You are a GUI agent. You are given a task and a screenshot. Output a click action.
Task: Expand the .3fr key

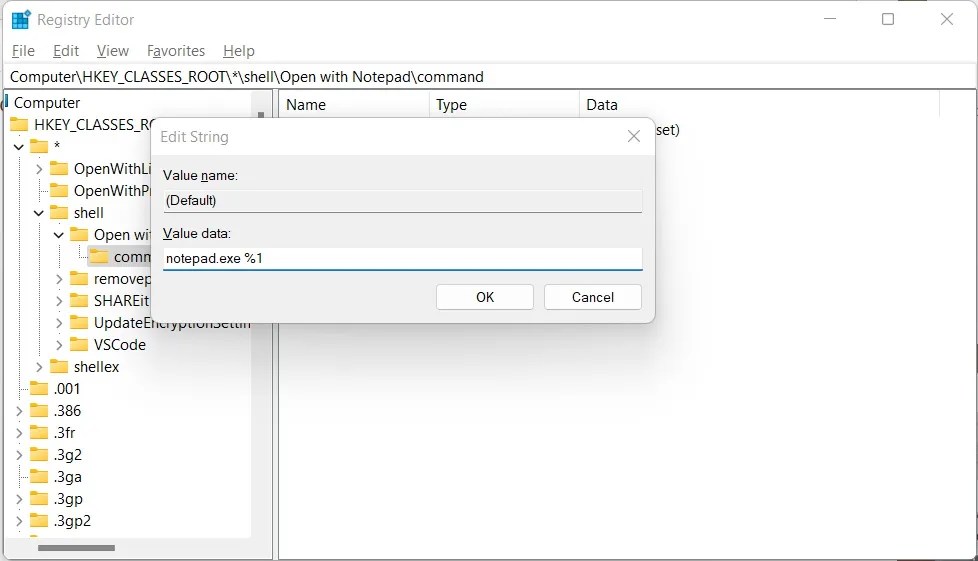pyautogui.click(x=19, y=432)
